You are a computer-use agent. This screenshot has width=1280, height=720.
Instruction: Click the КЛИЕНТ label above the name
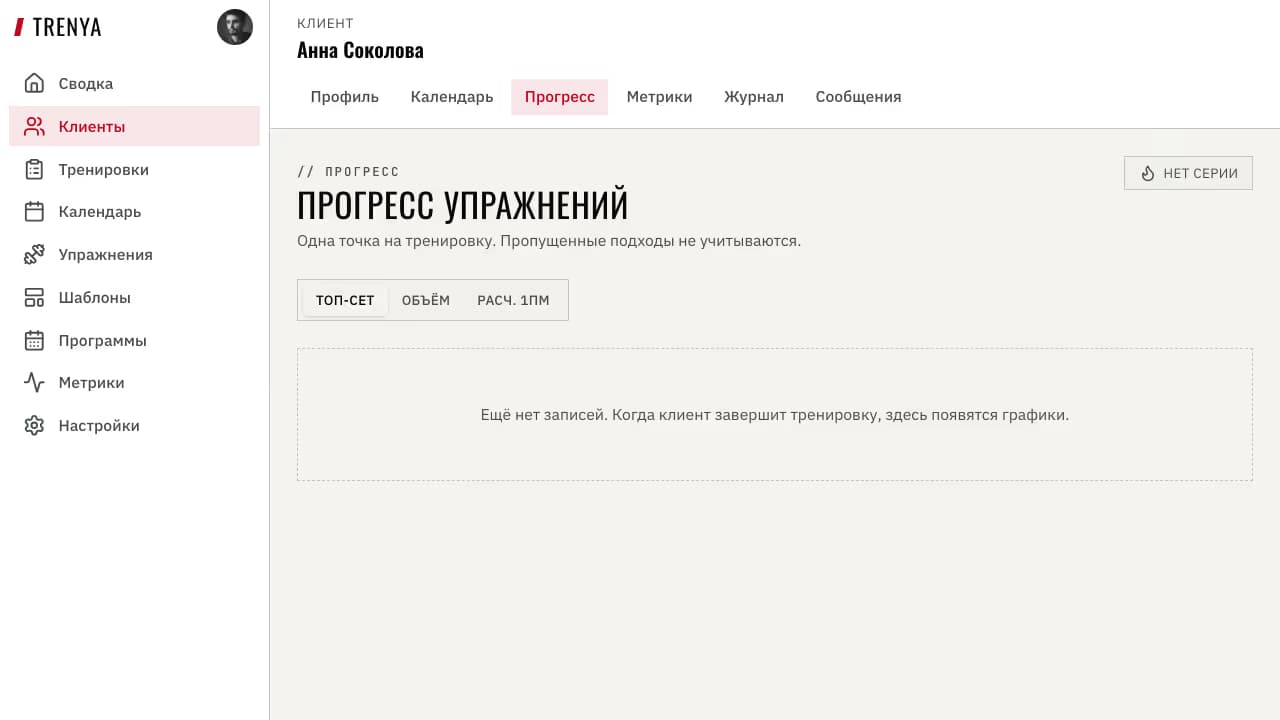point(325,23)
